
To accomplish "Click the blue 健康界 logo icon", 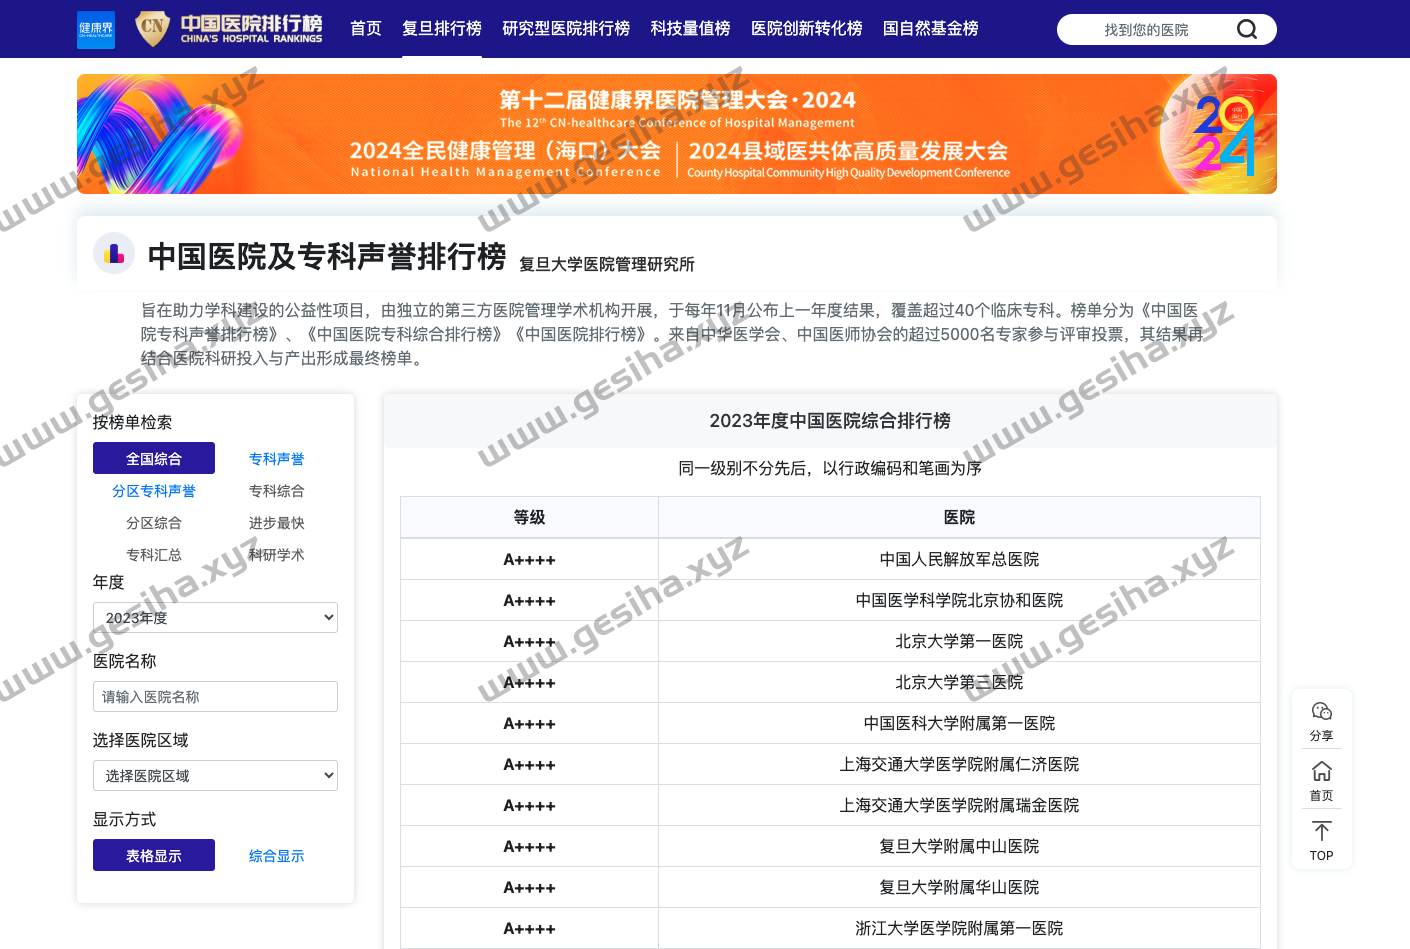I will point(96,29).
